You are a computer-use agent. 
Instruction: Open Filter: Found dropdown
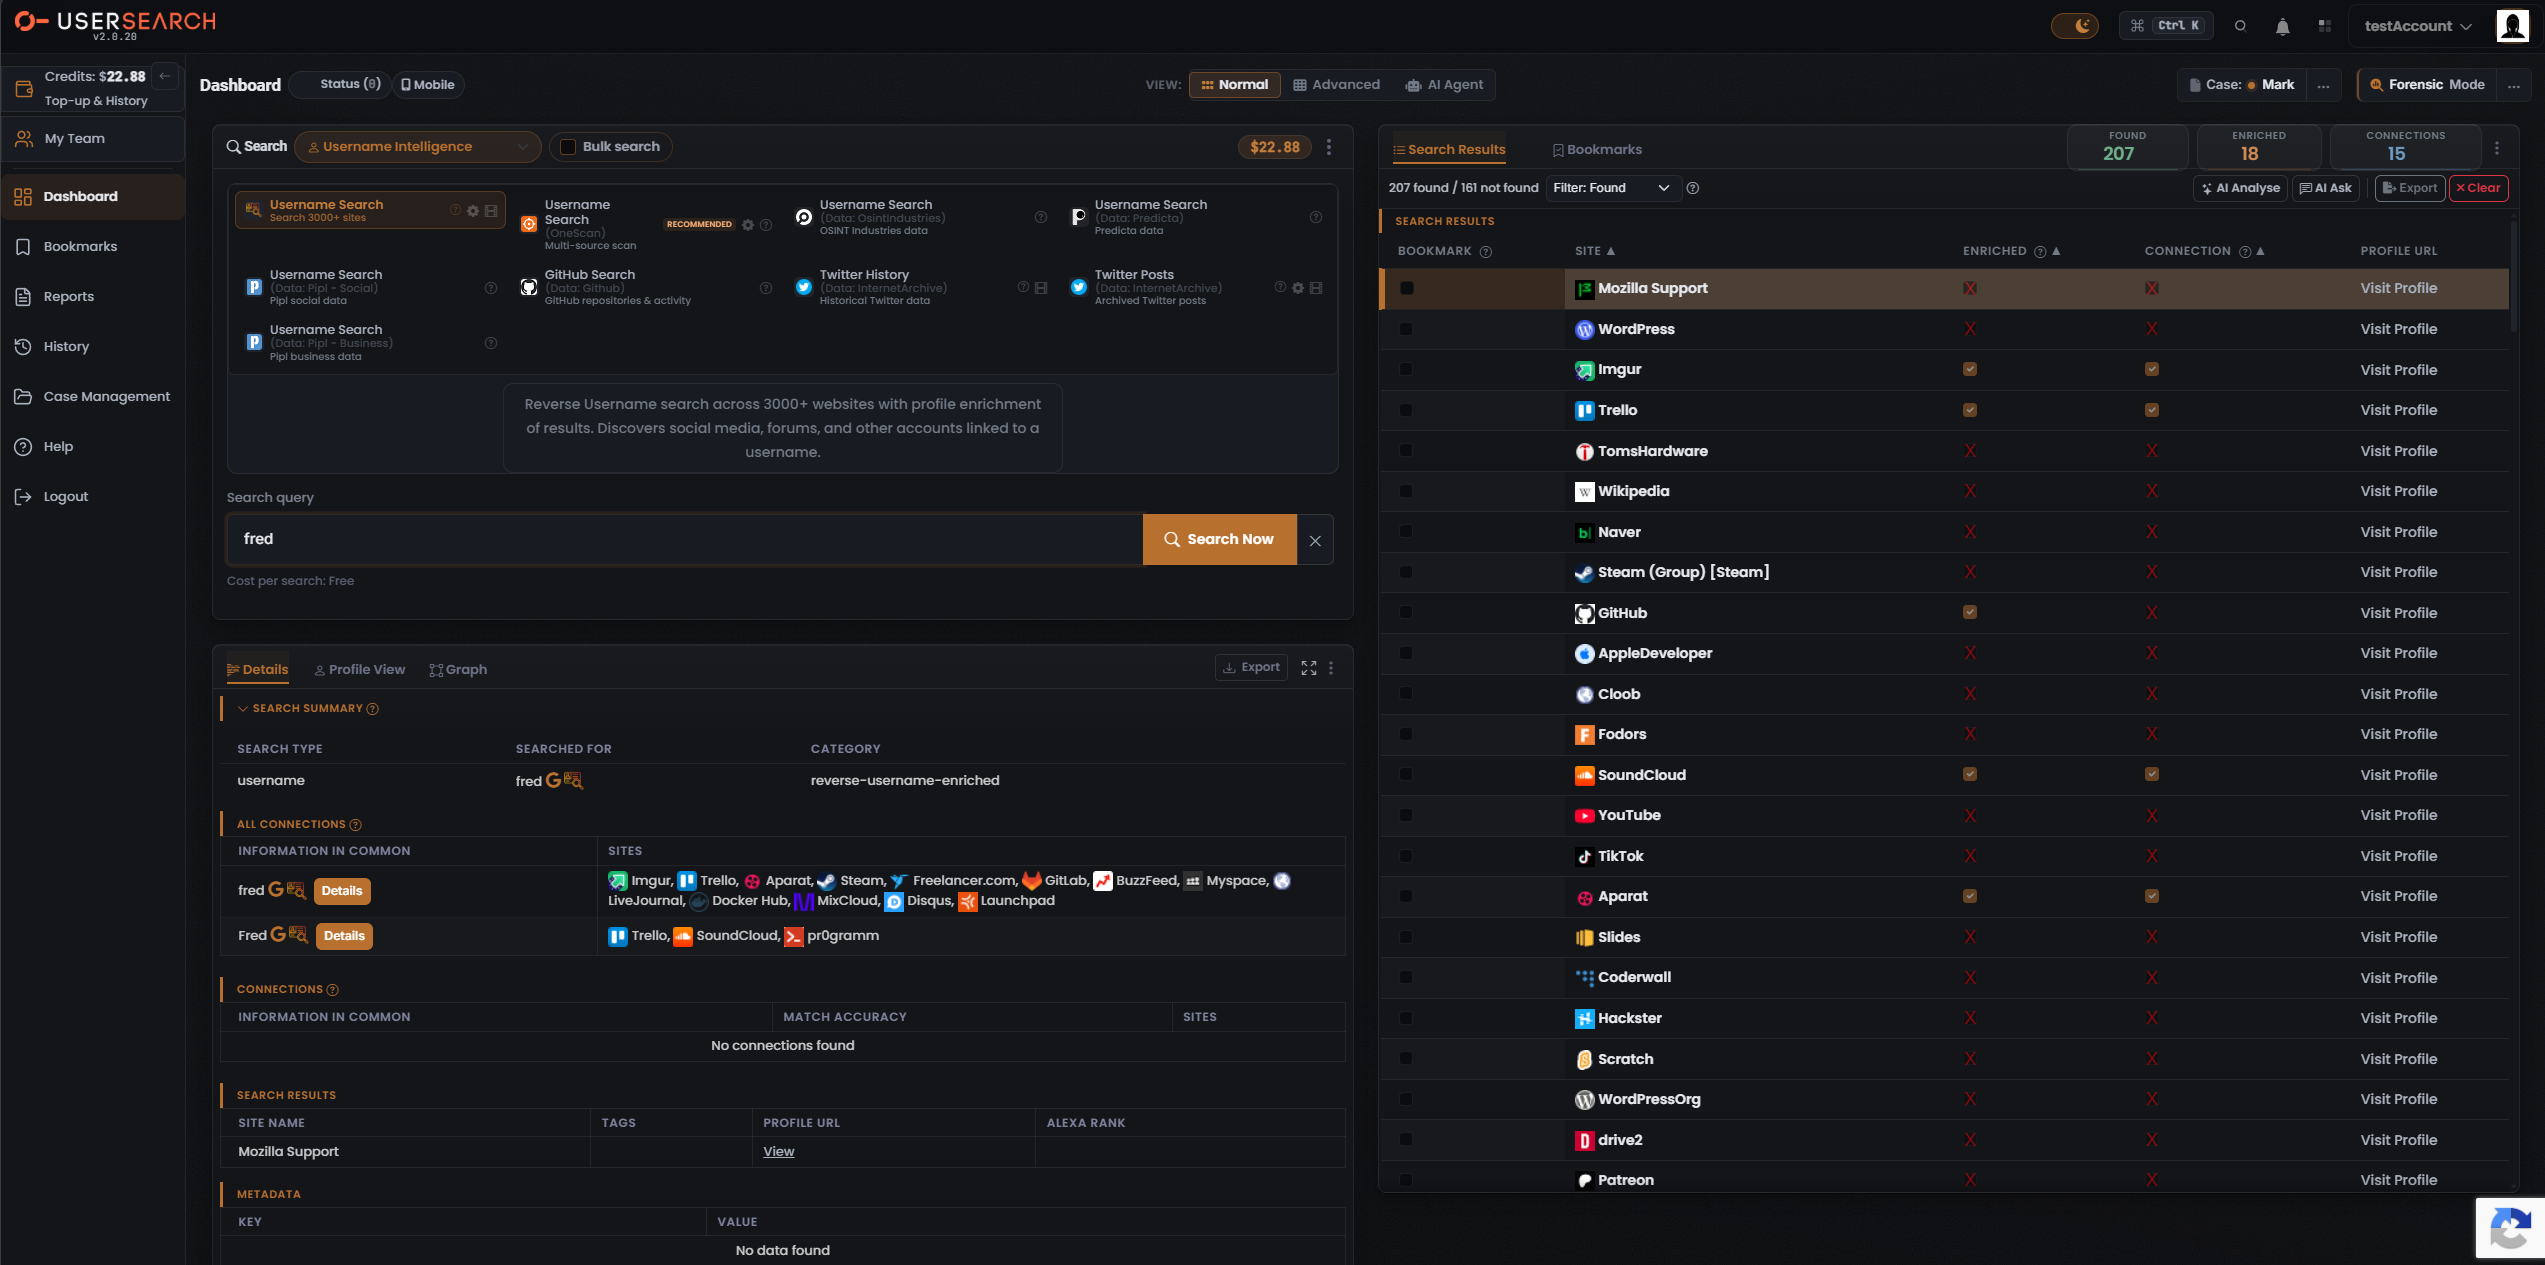coord(1611,188)
